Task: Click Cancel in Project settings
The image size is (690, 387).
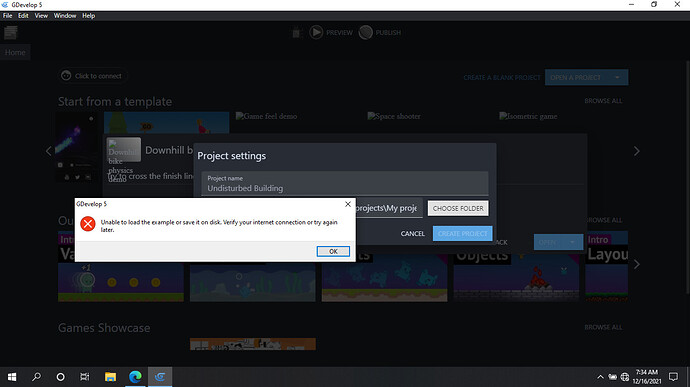Action: [x=412, y=234]
